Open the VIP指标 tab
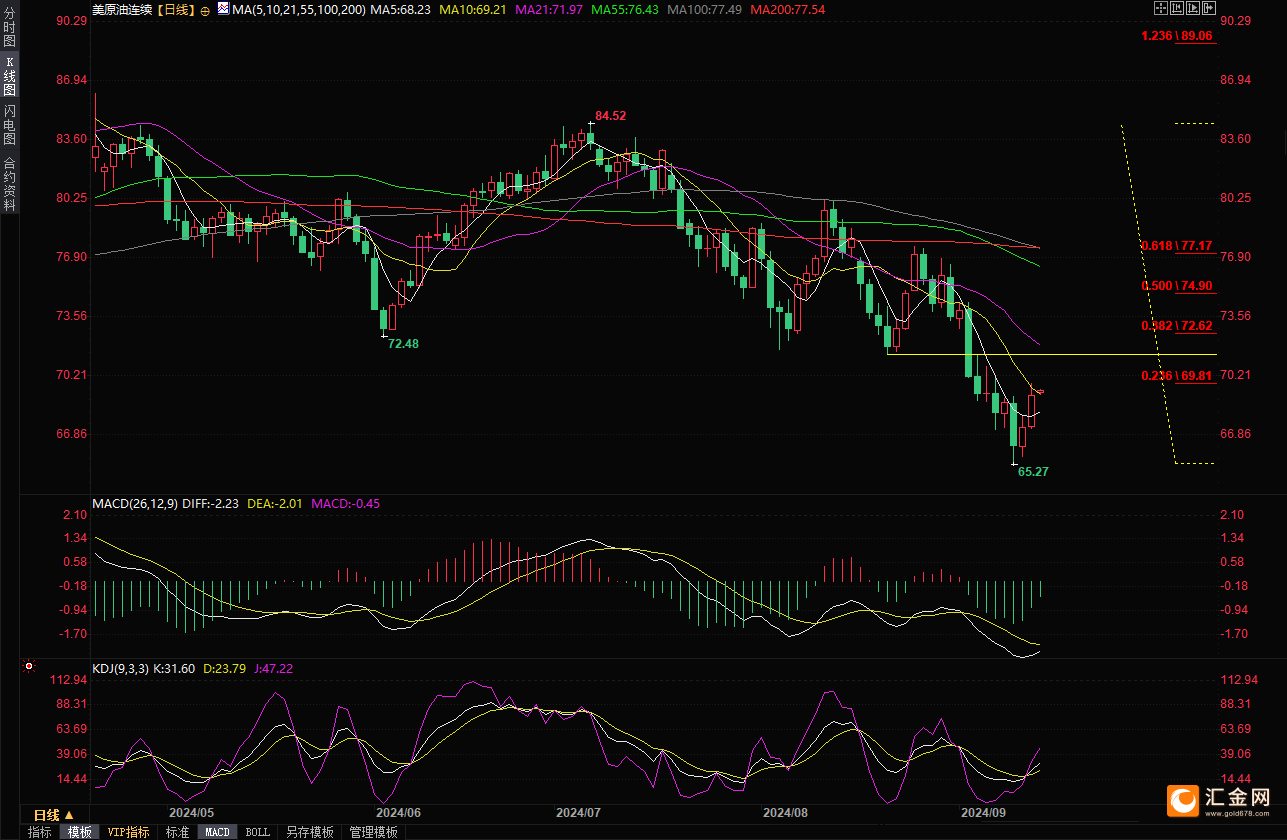The image size is (1287, 840). 129,832
